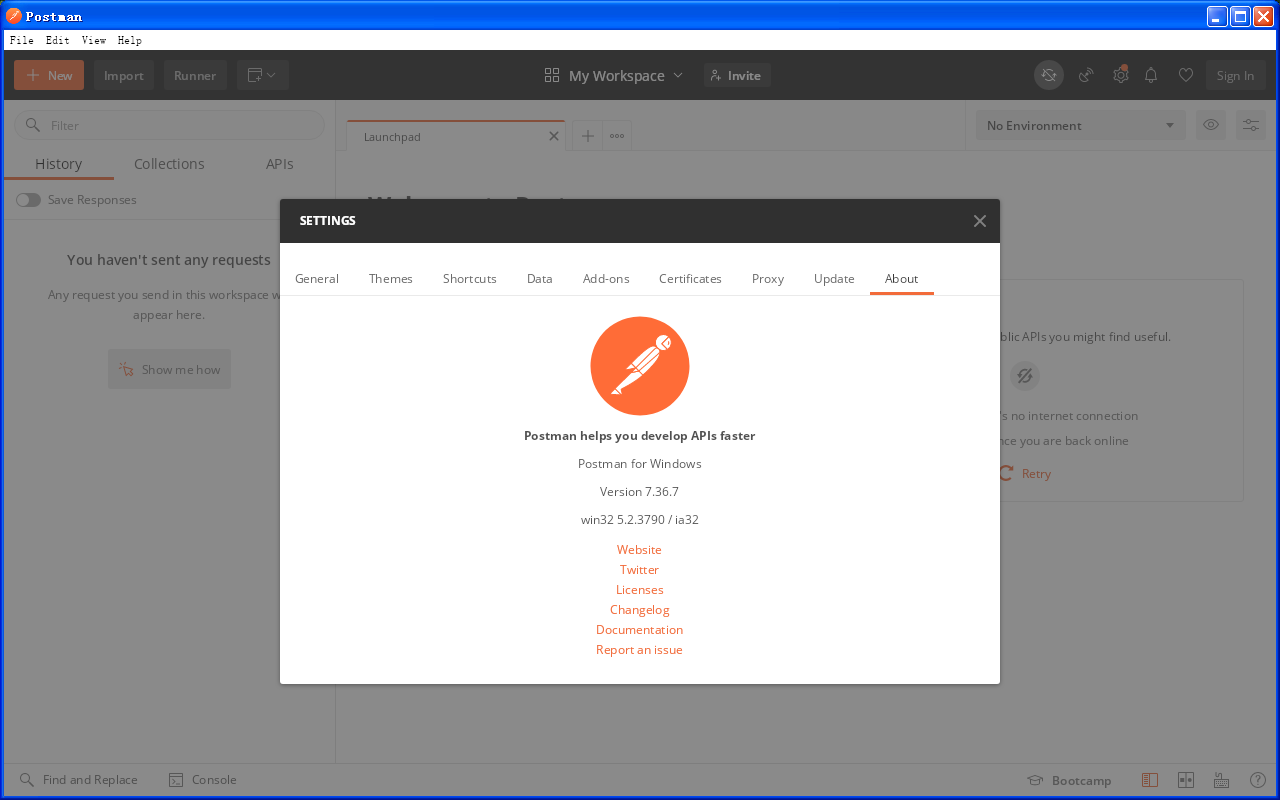
Task: Open the Shortcuts tab
Action: tap(470, 279)
